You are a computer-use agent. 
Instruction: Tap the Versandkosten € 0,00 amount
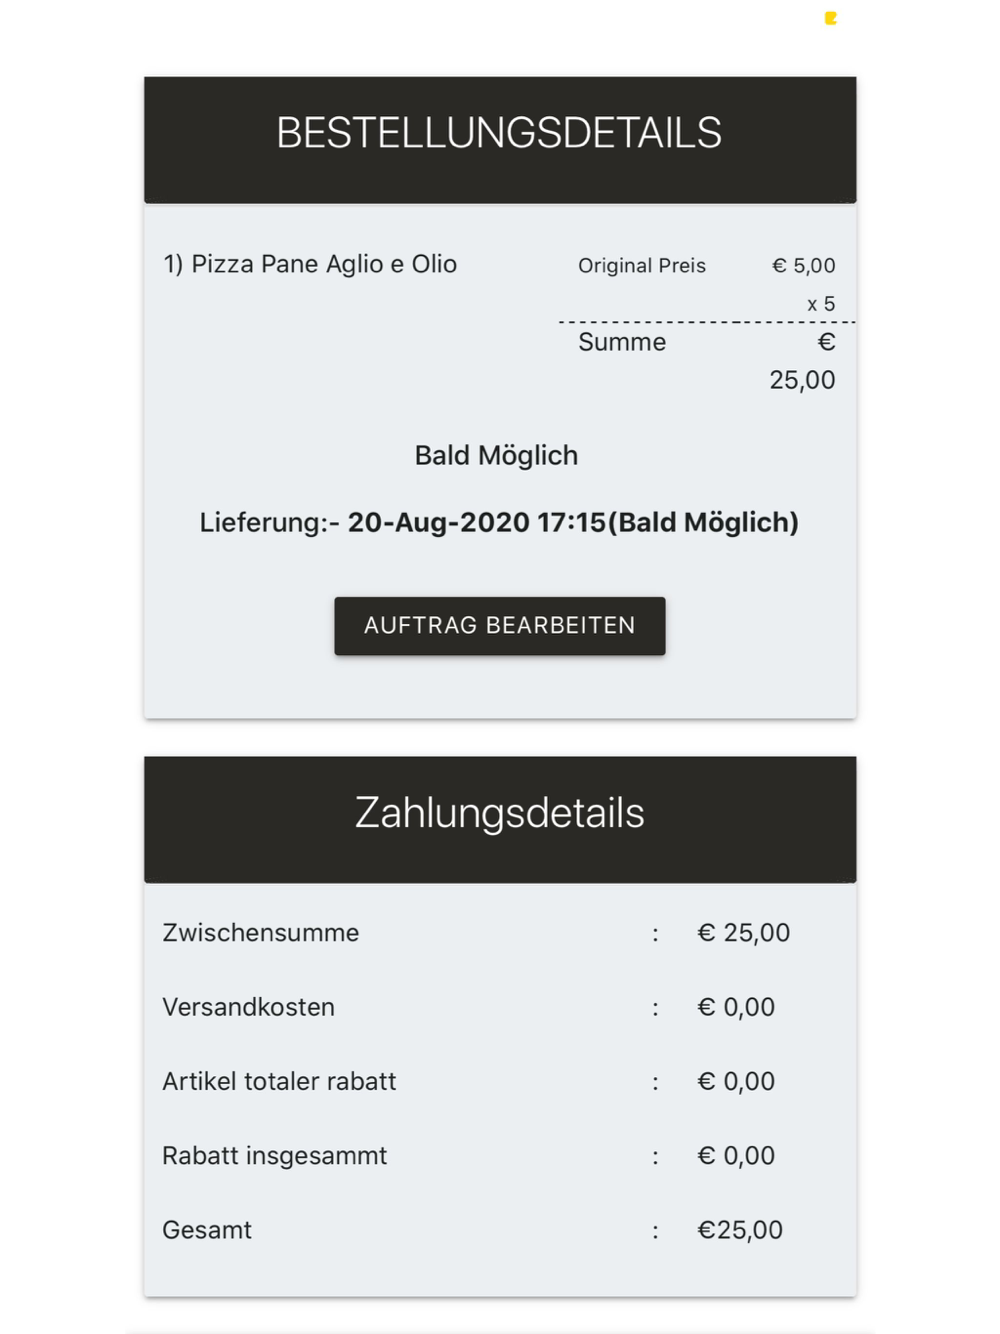pyautogui.click(x=736, y=1007)
